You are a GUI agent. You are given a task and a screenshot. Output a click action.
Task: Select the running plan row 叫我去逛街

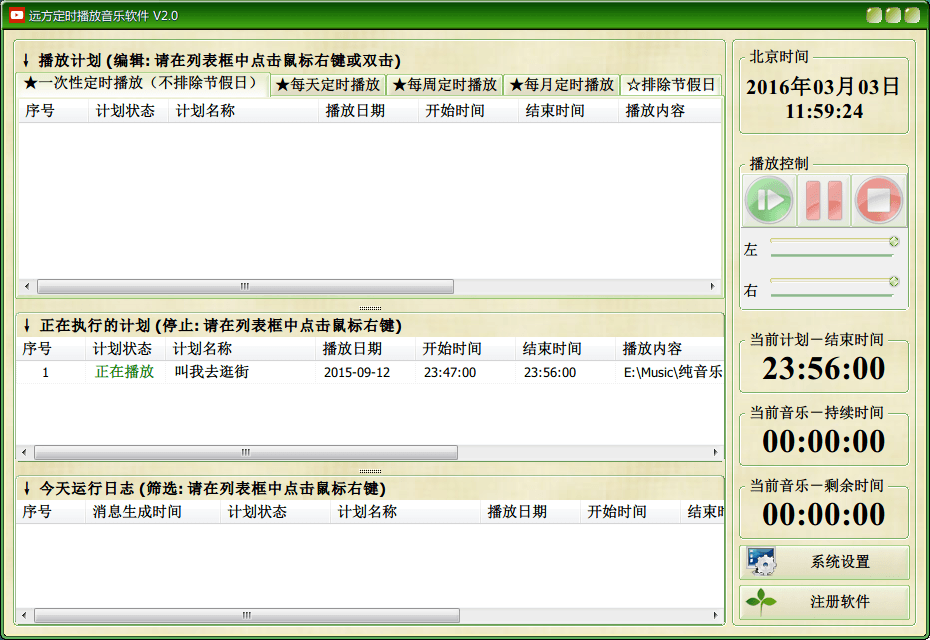[211, 372]
